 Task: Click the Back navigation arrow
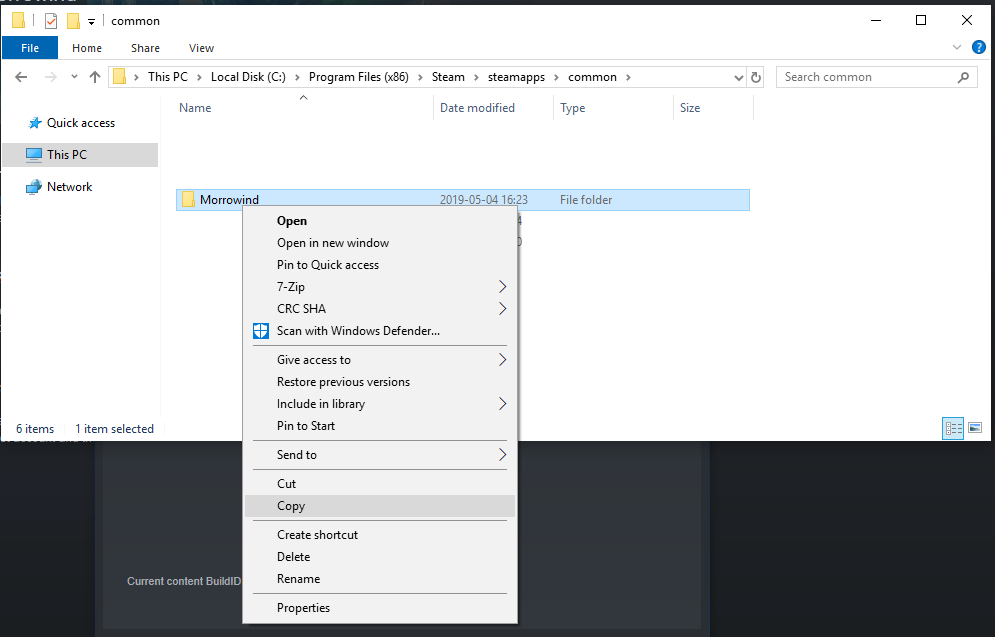pyautogui.click(x=21, y=77)
